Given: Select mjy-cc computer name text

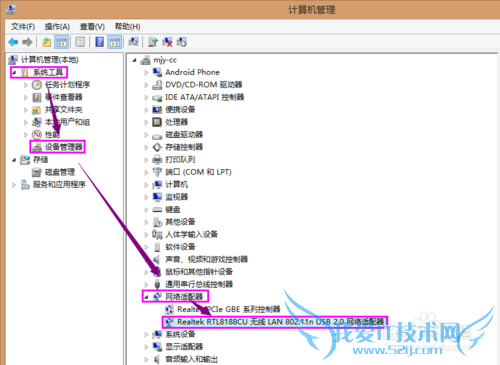Looking at the screenshot, I should point(165,60).
